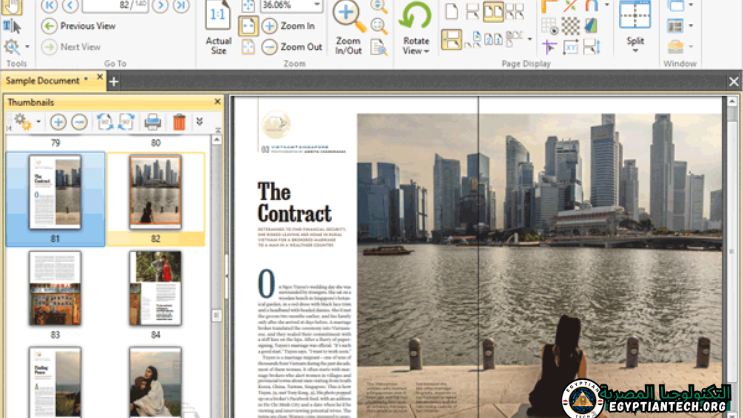743x418 pixels.
Task: Toggle the transparency grid display
Action: pos(570,26)
